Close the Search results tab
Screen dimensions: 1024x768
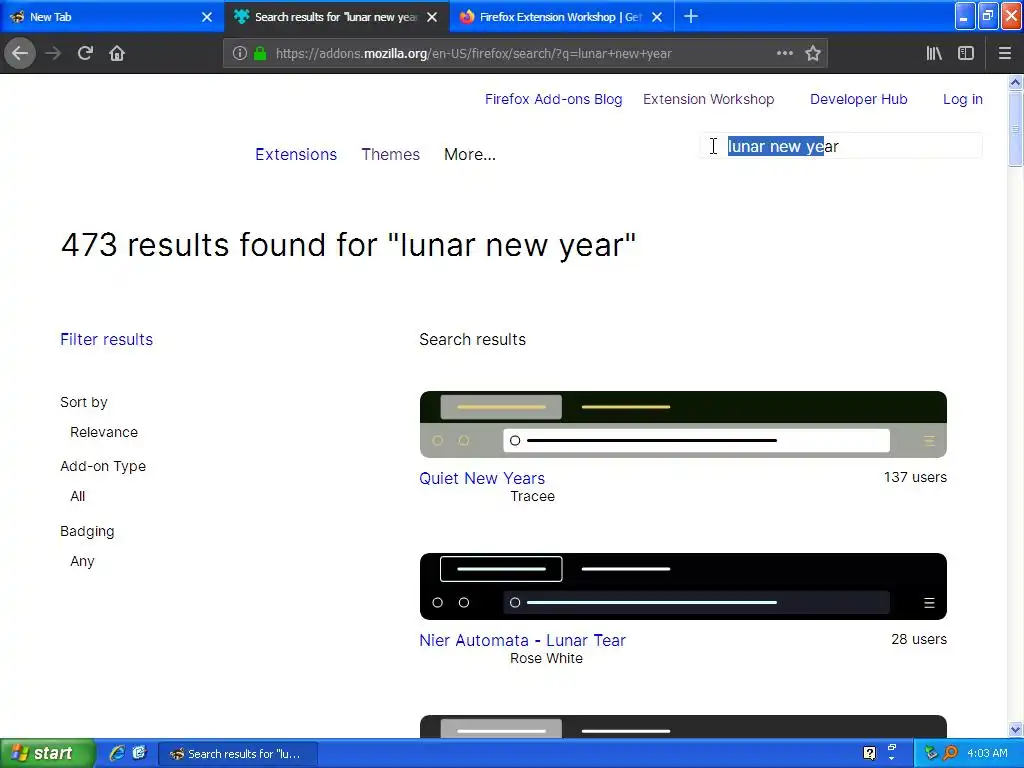[x=432, y=17]
